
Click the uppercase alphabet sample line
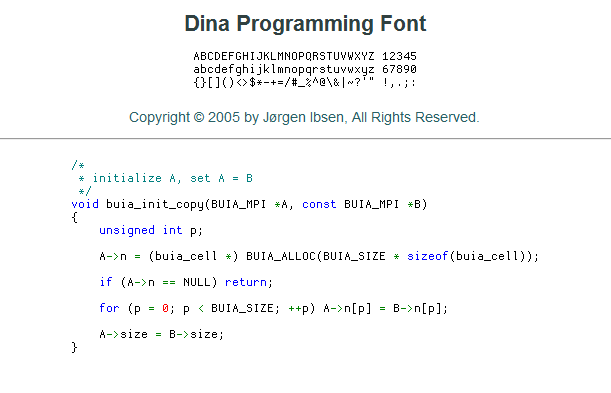point(284,56)
